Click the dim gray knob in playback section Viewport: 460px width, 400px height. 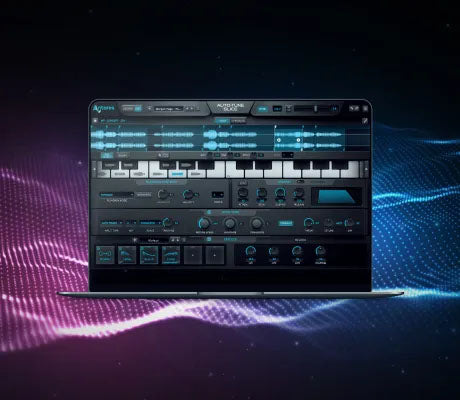point(163,194)
